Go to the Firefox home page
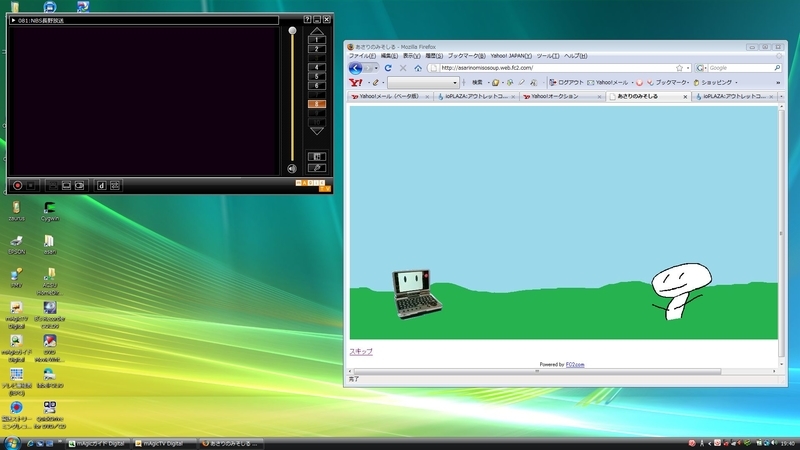This screenshot has height=450, width=800. (x=418, y=68)
